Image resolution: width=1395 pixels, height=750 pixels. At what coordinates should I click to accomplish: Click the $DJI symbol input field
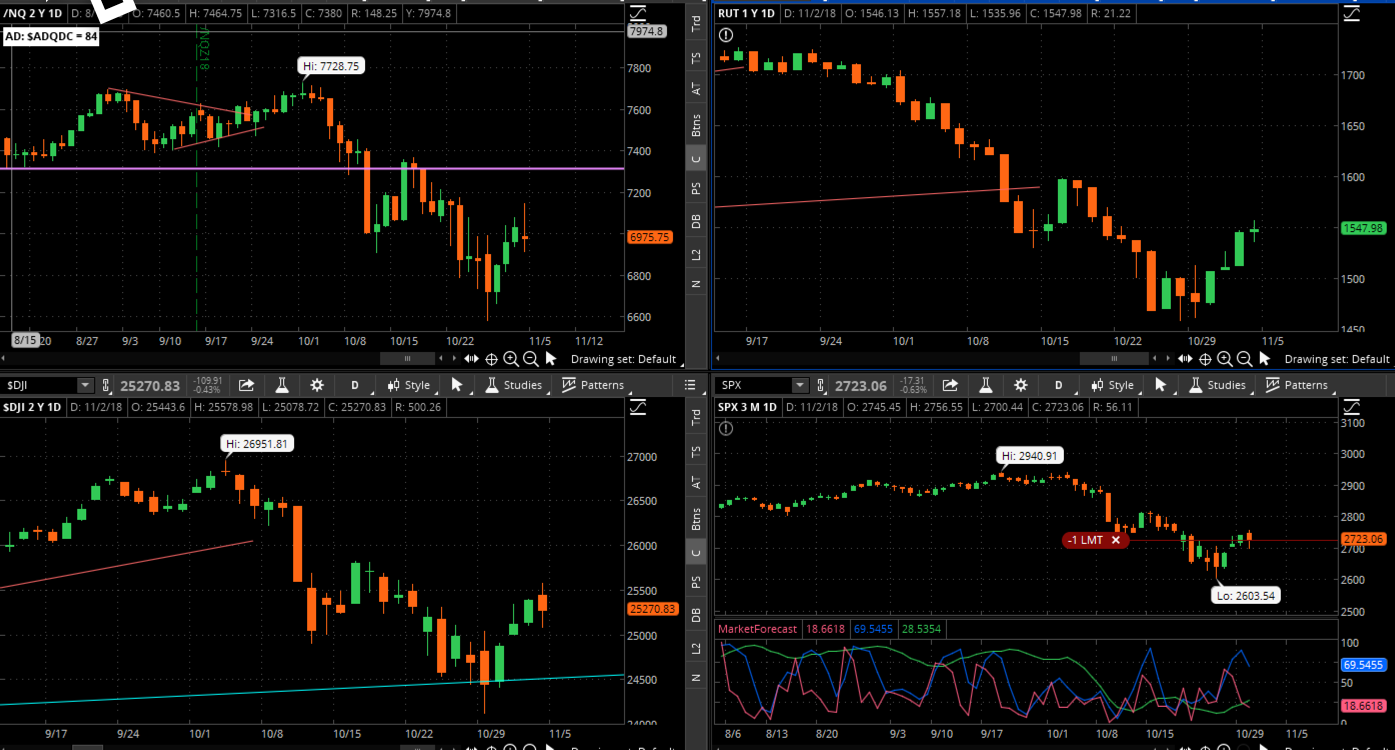(x=39, y=385)
